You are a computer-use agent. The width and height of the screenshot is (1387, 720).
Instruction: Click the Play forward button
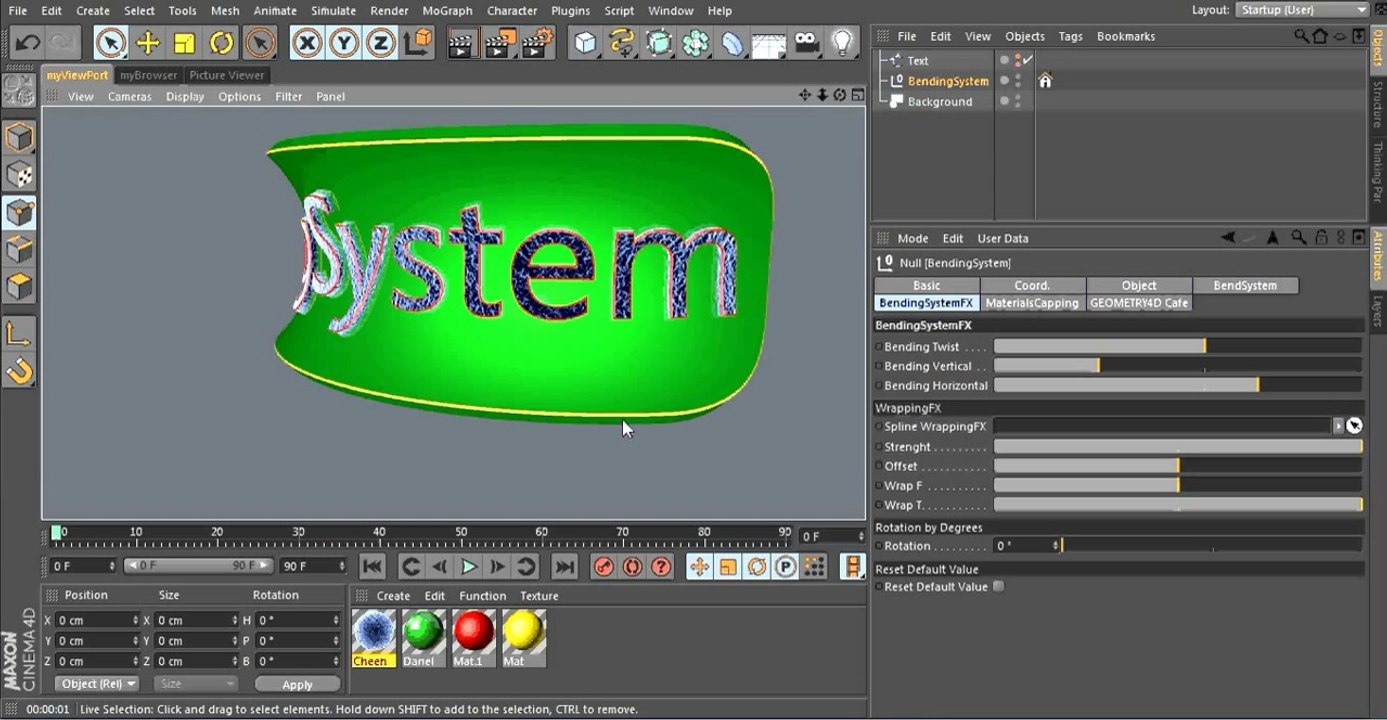pyautogui.click(x=468, y=567)
